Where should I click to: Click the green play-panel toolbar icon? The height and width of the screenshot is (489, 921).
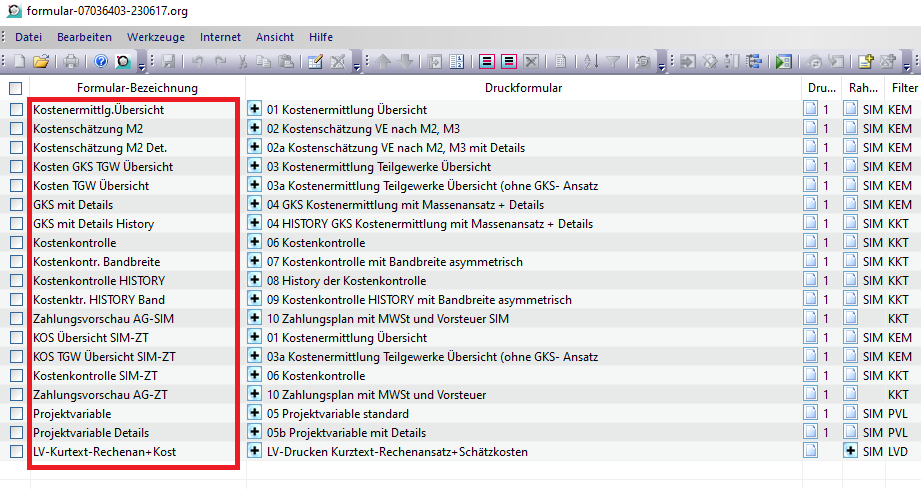(783, 62)
